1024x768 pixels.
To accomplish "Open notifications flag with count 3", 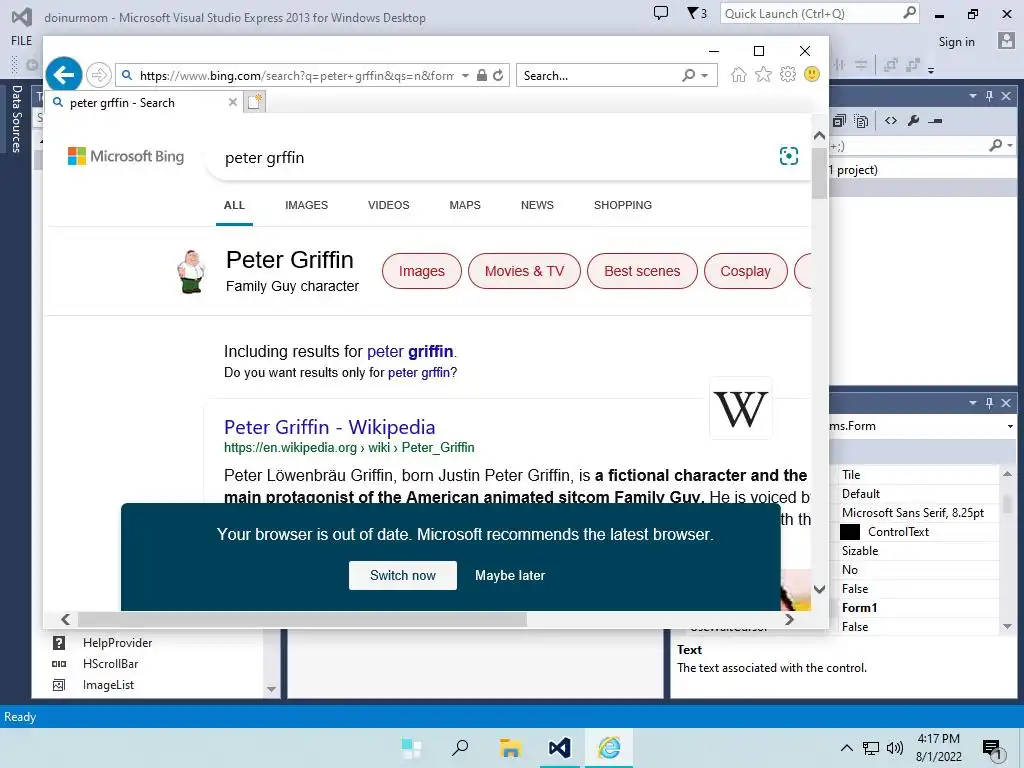I will click(696, 13).
